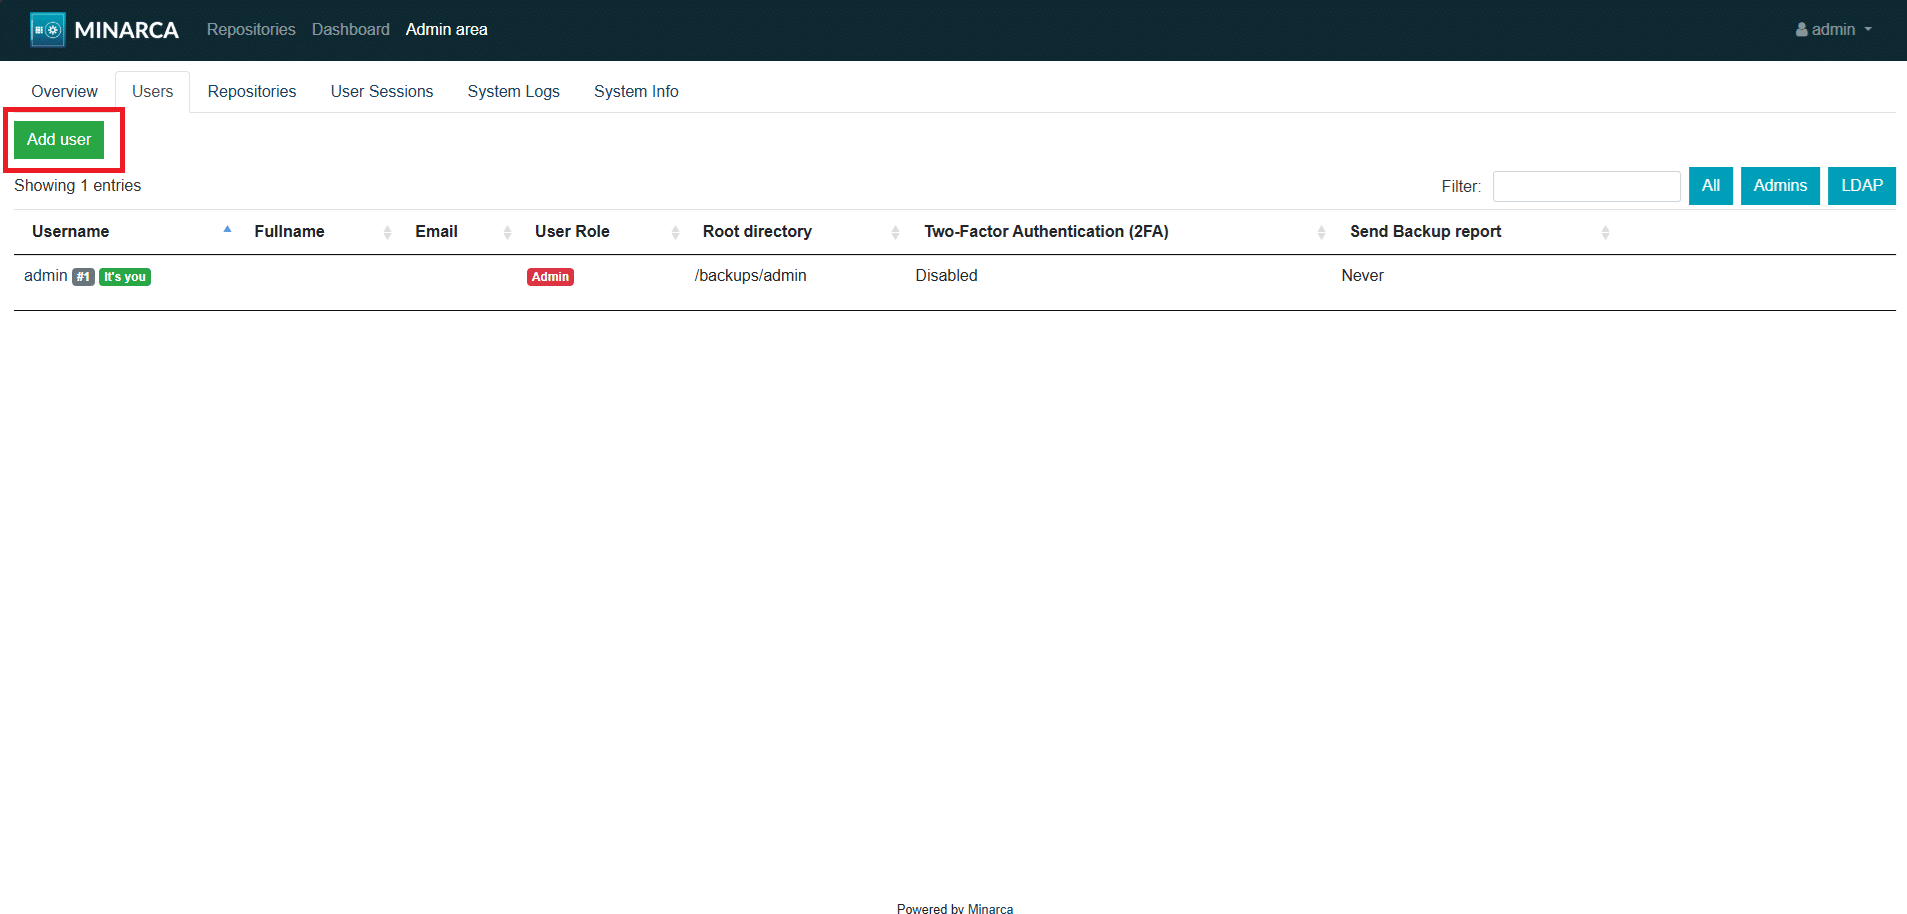Click the Never backup report cell
This screenshot has height=914, width=1907.
[1362, 276]
